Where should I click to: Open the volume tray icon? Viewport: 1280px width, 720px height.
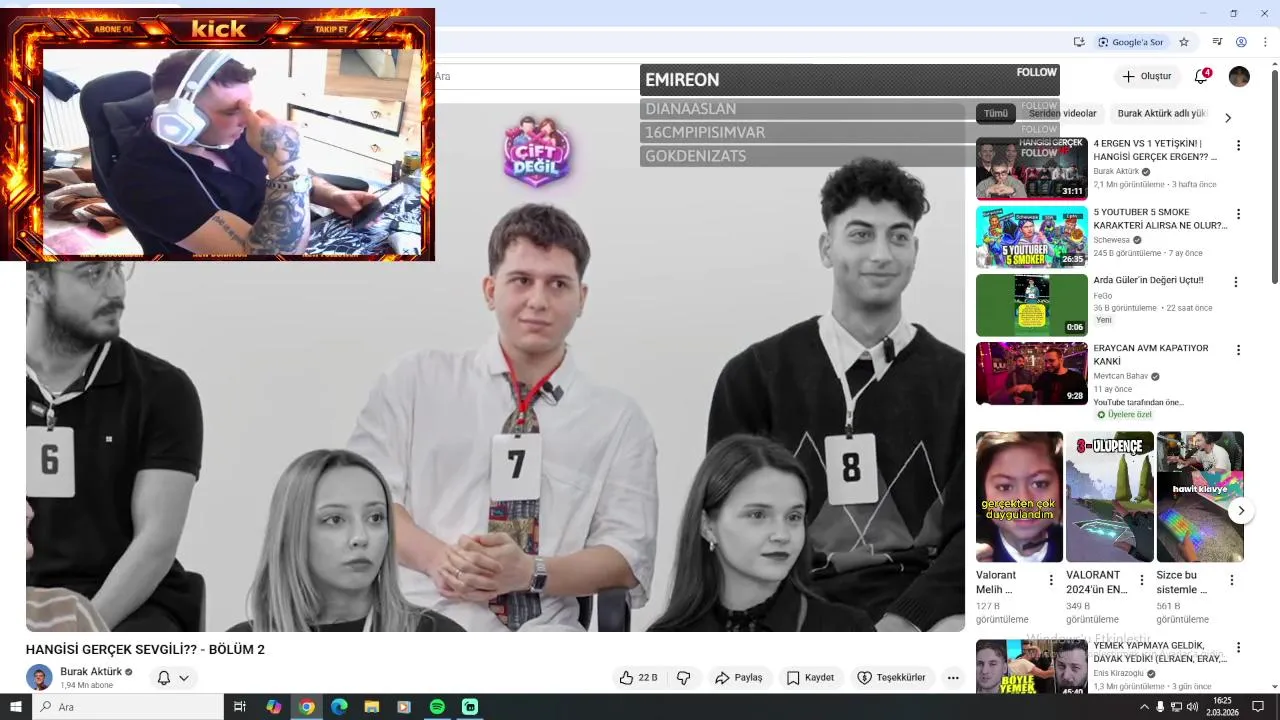[1191, 707]
